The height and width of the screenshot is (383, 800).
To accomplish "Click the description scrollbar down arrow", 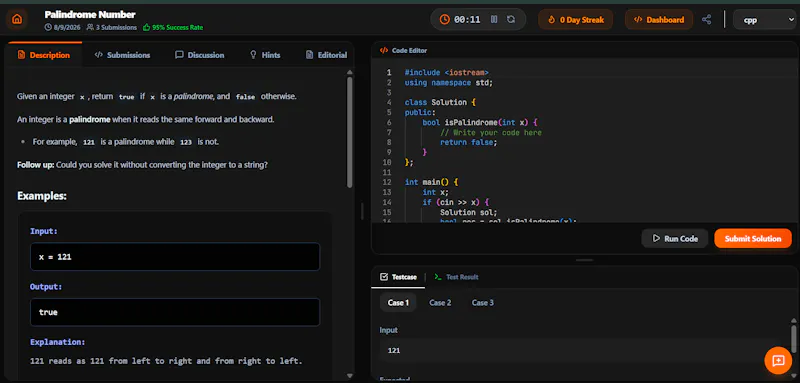I will coord(349,375).
